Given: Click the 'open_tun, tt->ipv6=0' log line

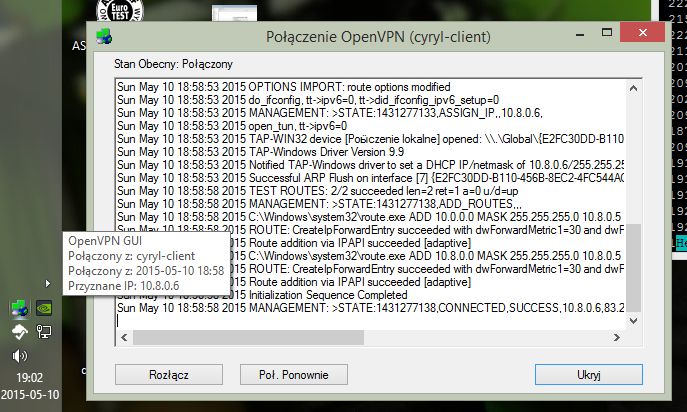Looking at the screenshot, I should 232,126.
